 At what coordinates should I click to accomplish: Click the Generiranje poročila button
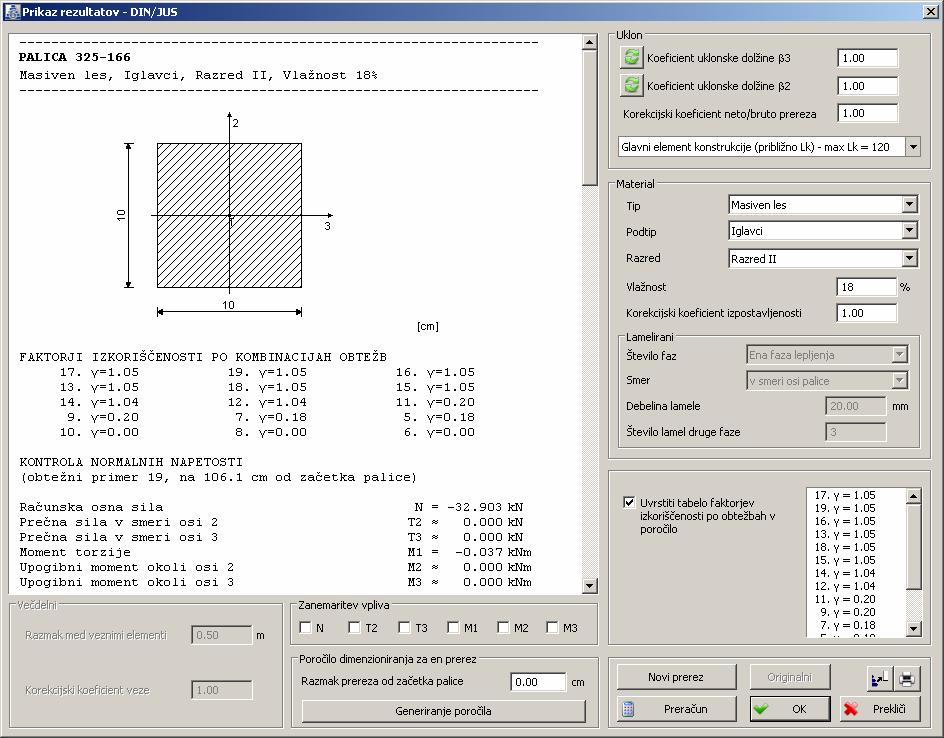[443, 711]
